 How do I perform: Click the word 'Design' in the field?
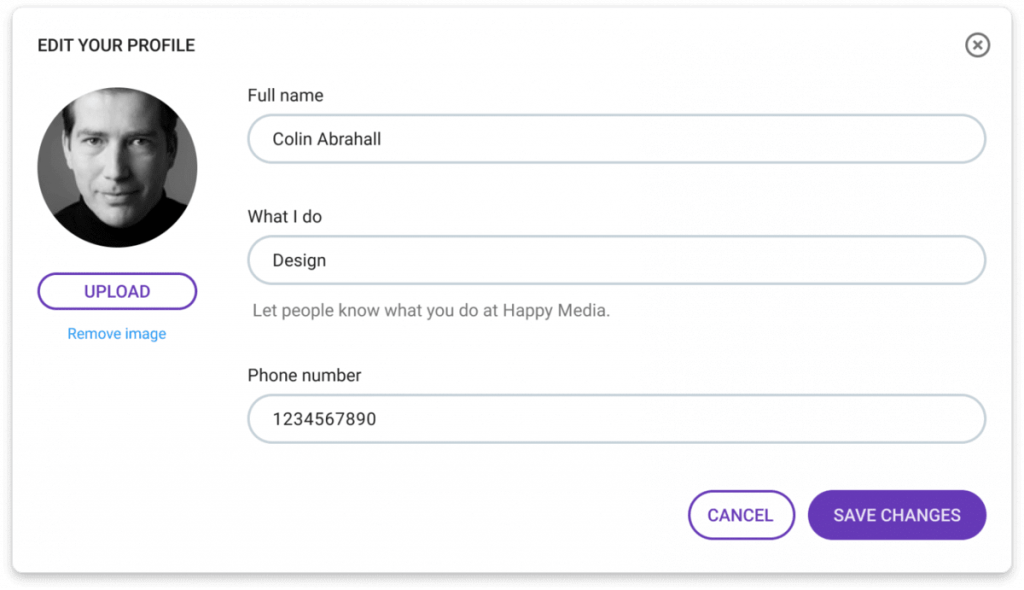click(x=299, y=261)
